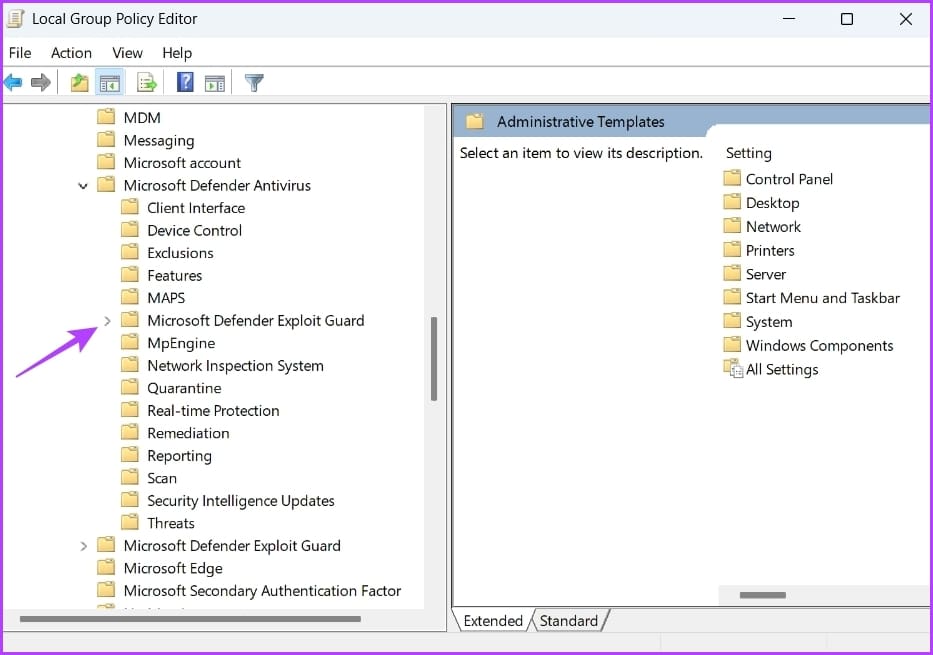Select Security Intelligence Updates in the tree
This screenshot has width=933, height=655.
[x=240, y=501]
